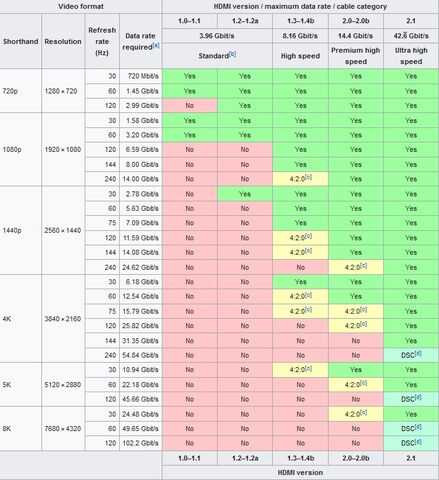The image size is (439, 480).
Task: Click footnote [a] beside Data rate required
Action: [156, 45]
